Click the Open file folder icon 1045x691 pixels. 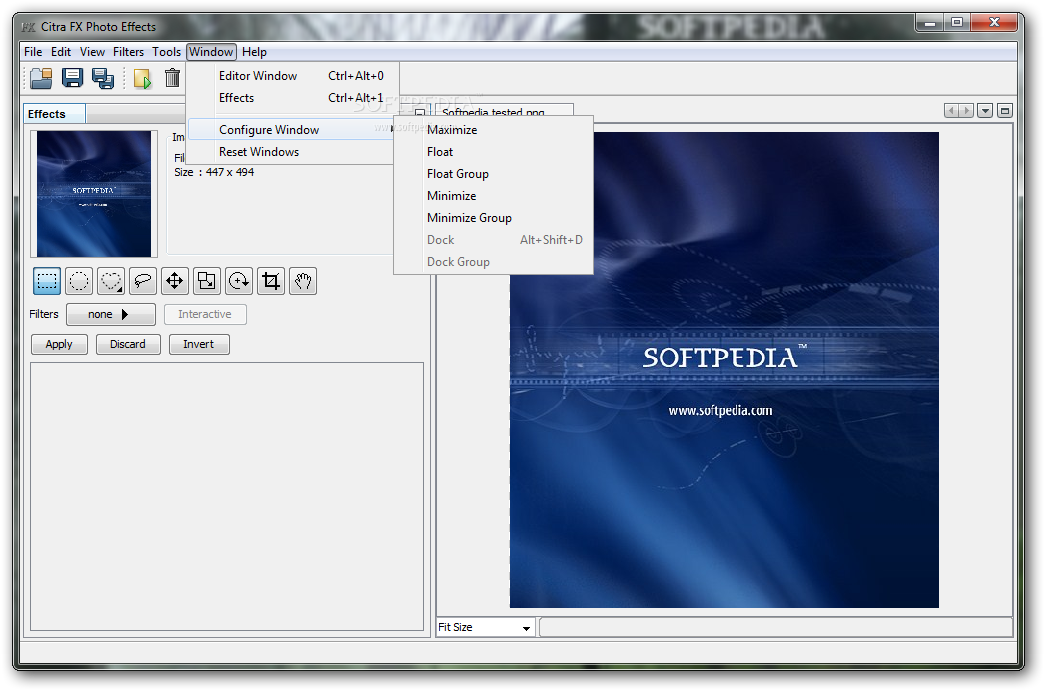tap(41, 79)
